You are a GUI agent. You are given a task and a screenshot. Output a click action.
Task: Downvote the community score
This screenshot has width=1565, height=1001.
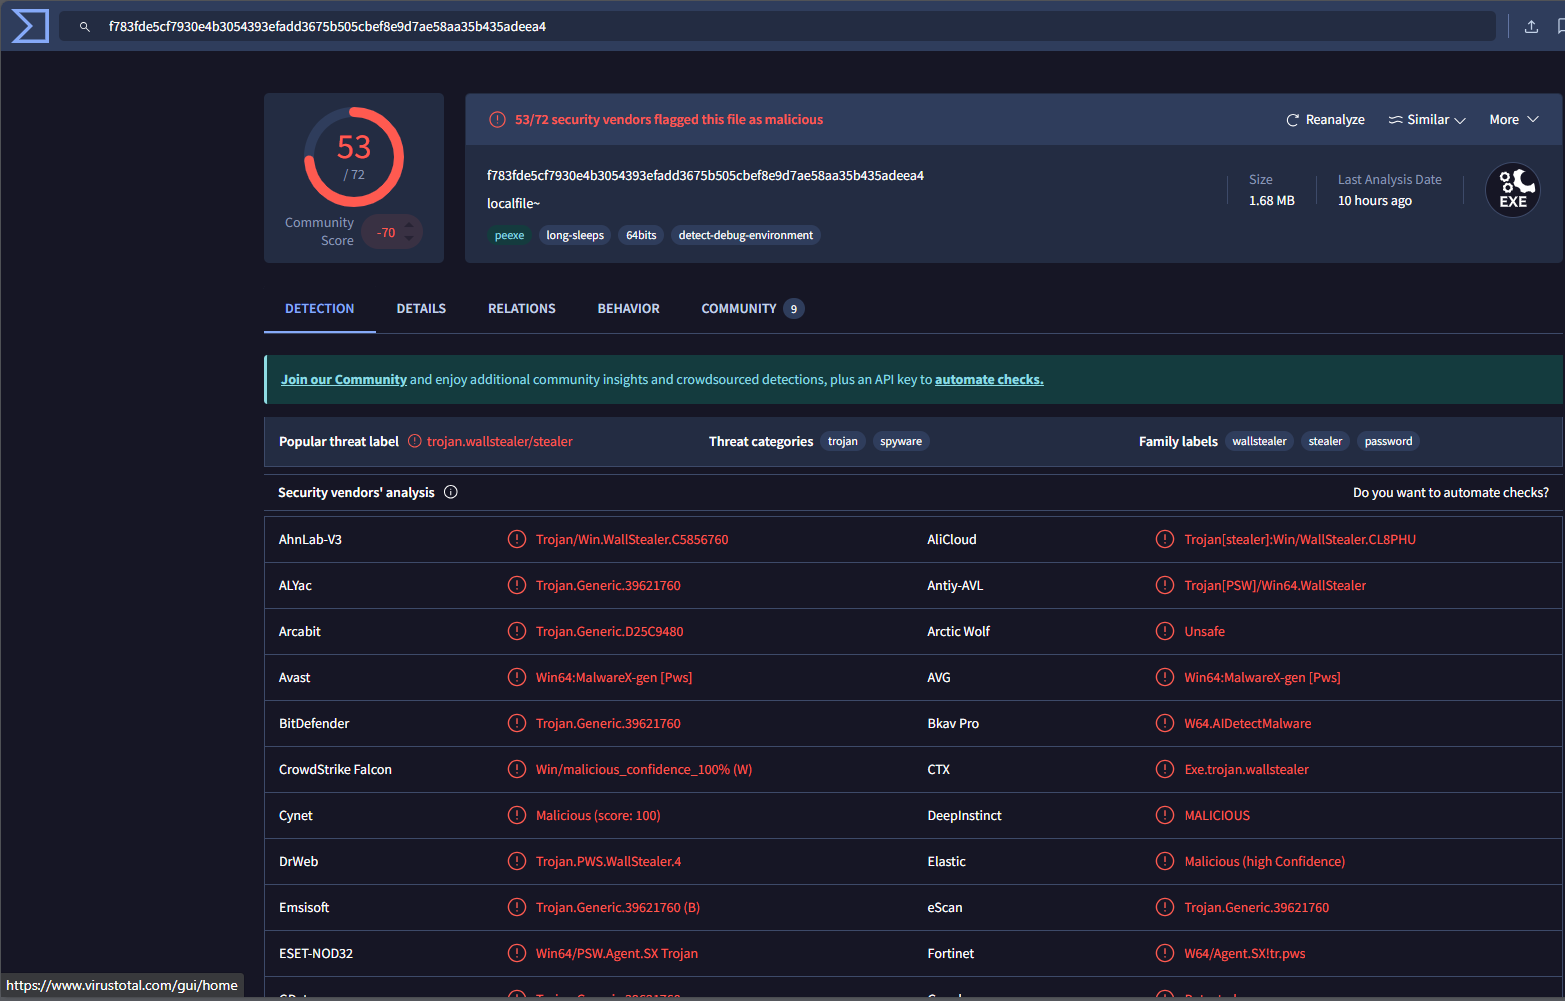point(409,239)
